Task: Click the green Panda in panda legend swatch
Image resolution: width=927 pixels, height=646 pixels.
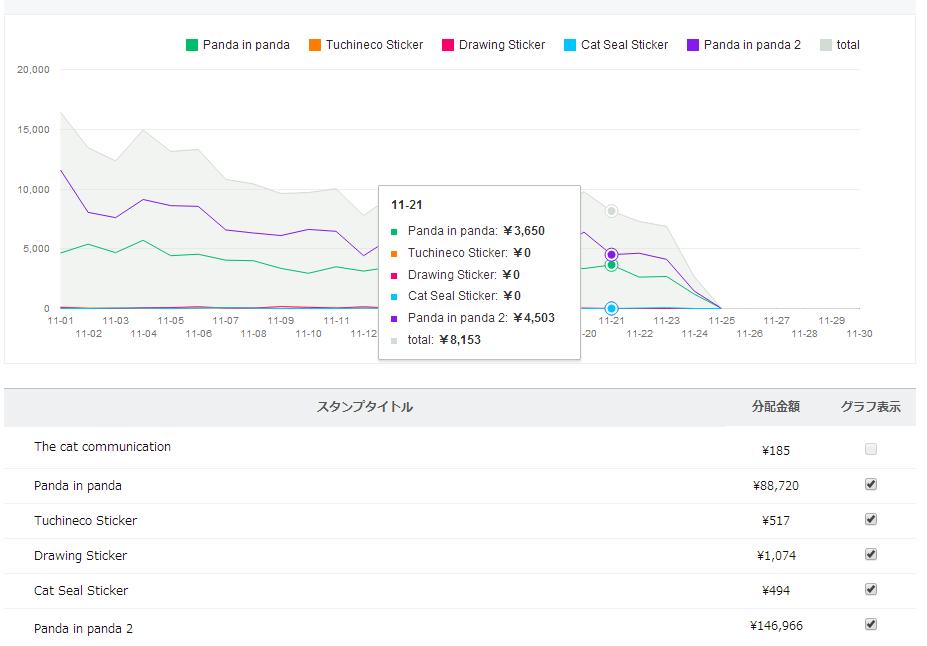Action: click(x=192, y=45)
